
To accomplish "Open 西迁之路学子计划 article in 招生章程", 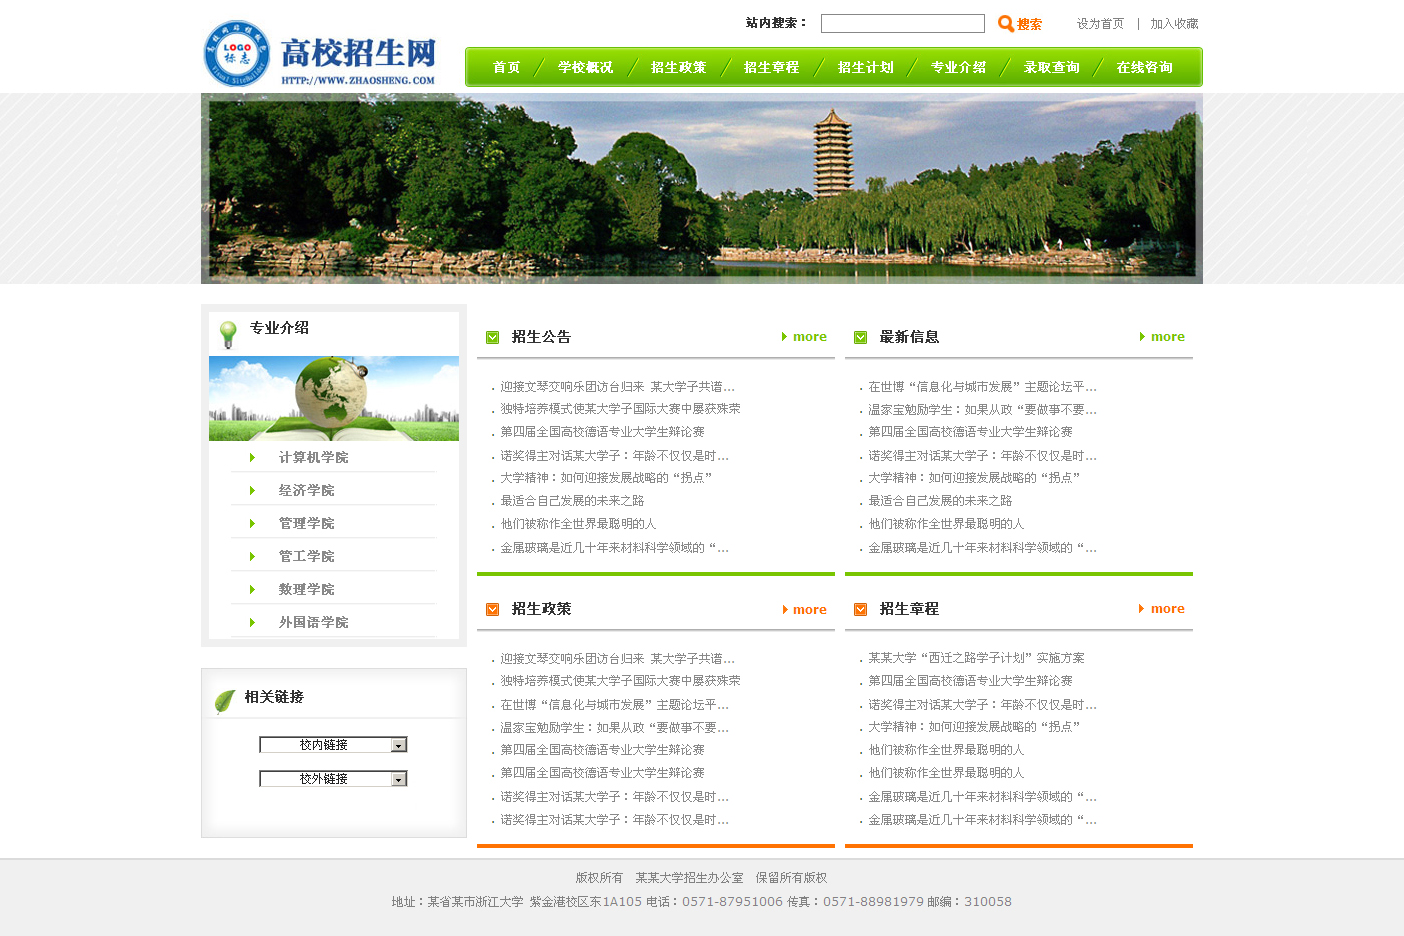I will [x=976, y=658].
